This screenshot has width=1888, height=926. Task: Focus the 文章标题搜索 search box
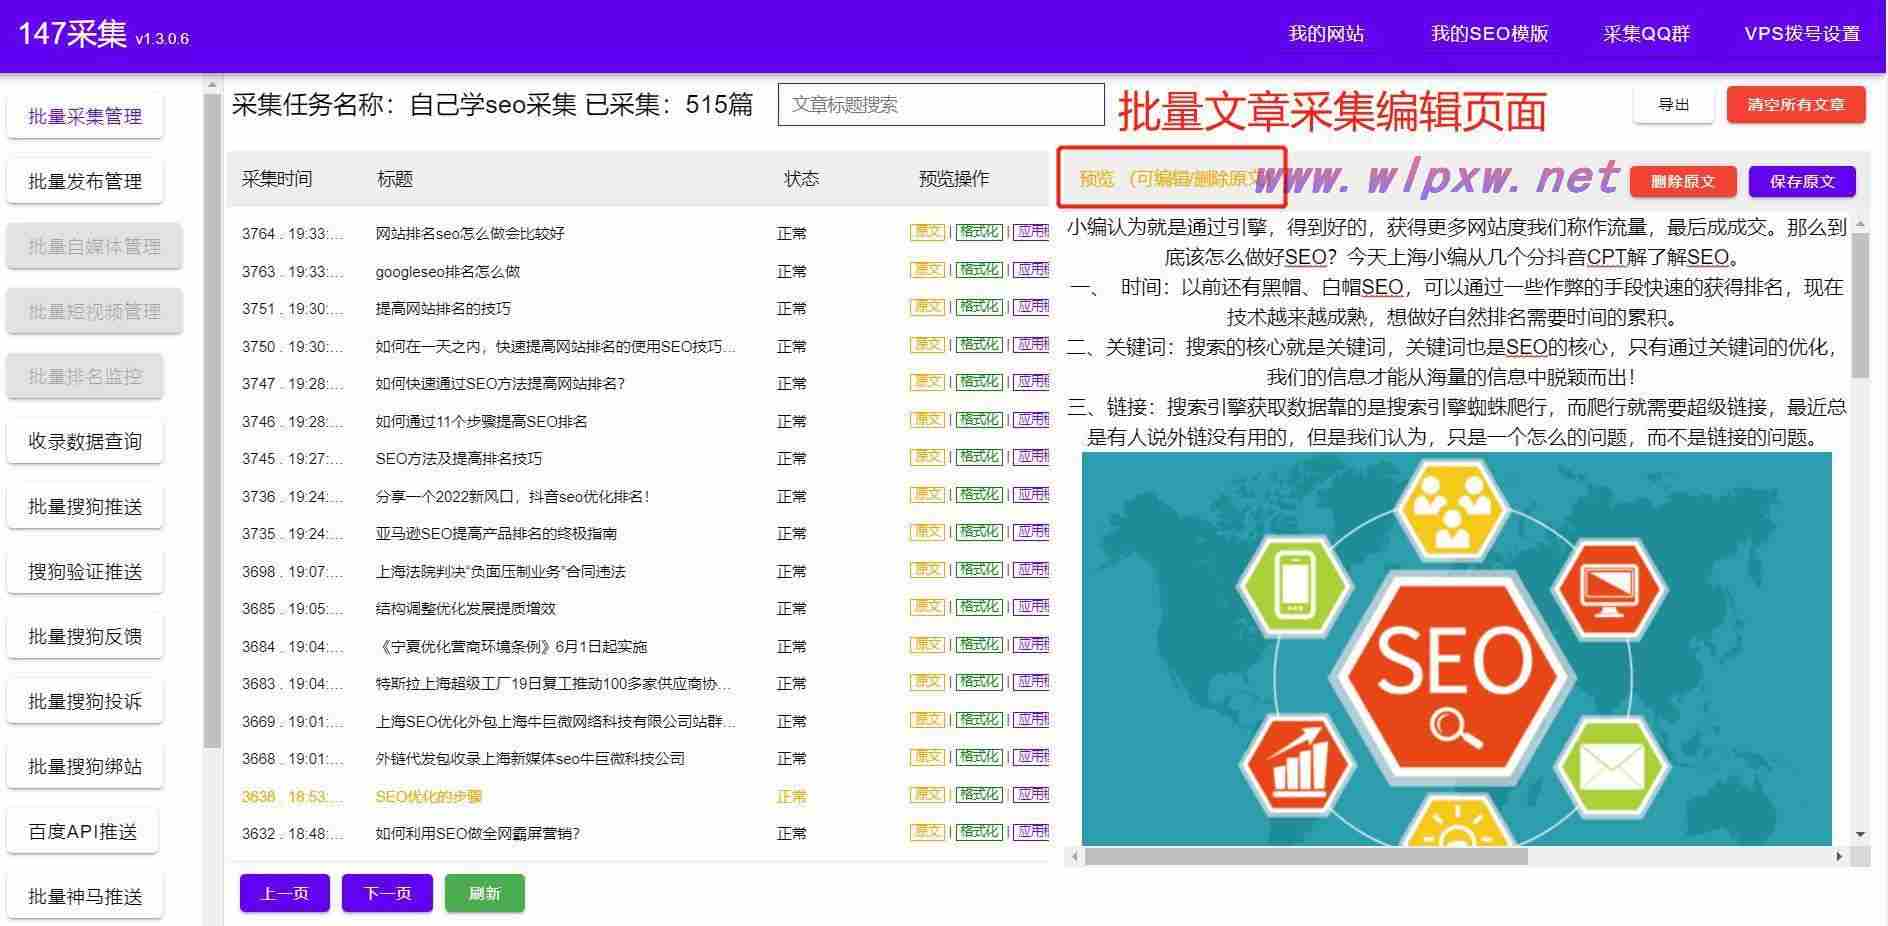tap(941, 104)
